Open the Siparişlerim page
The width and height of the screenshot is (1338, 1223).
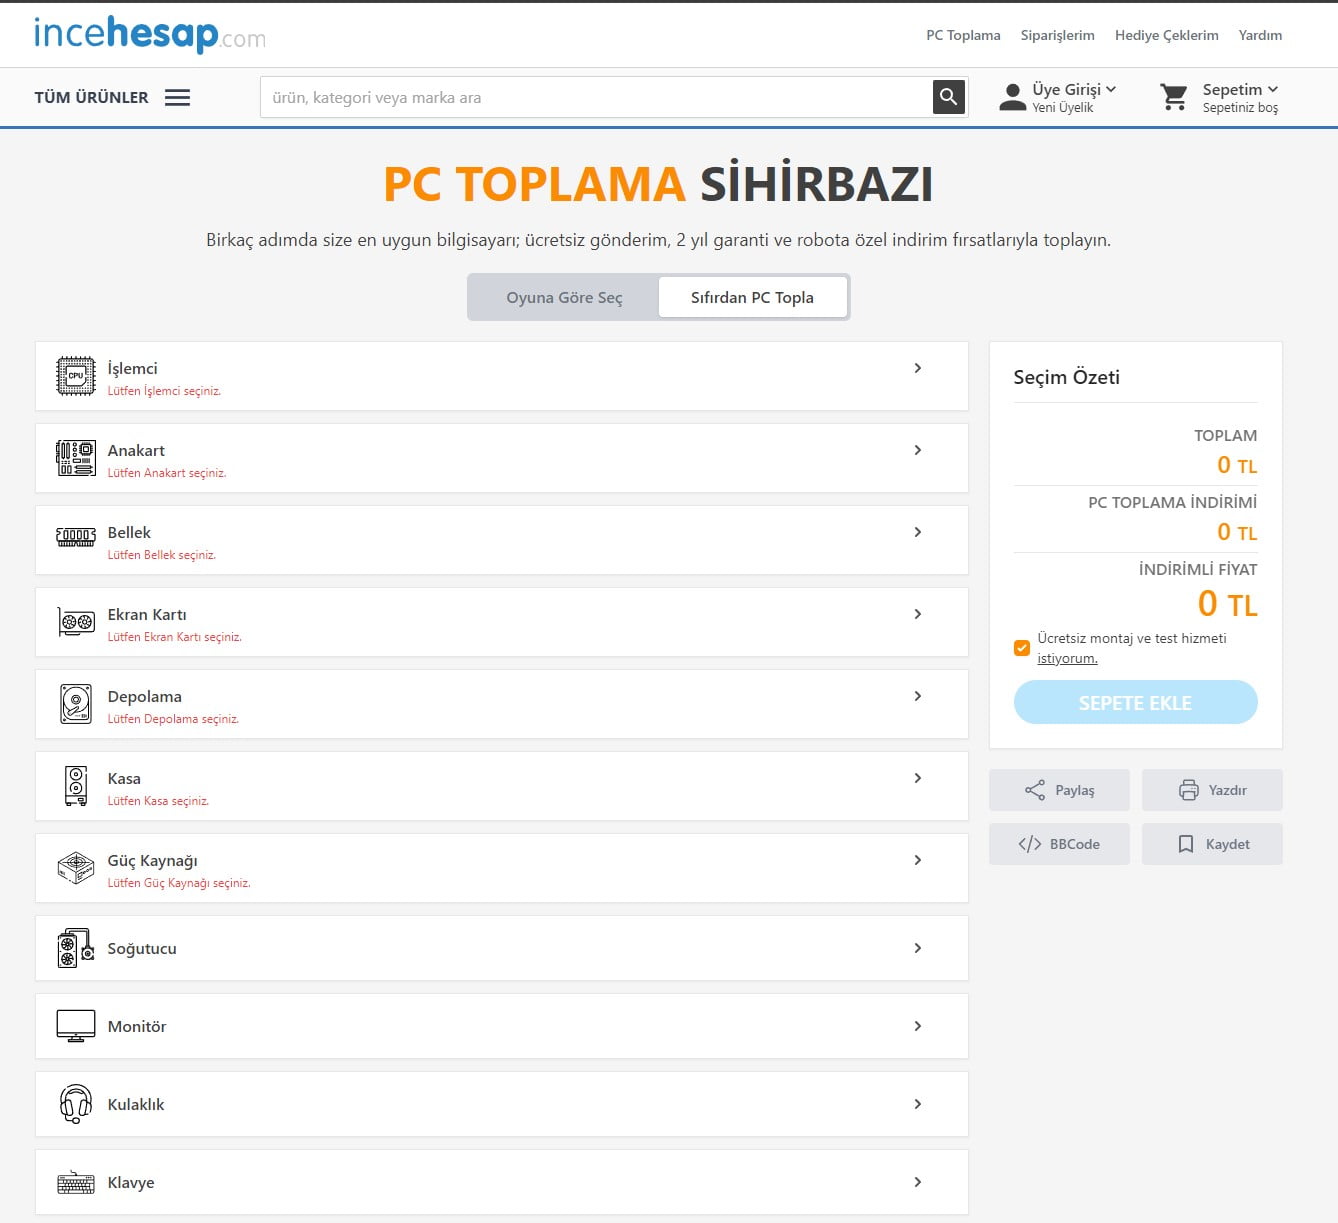(x=1057, y=34)
